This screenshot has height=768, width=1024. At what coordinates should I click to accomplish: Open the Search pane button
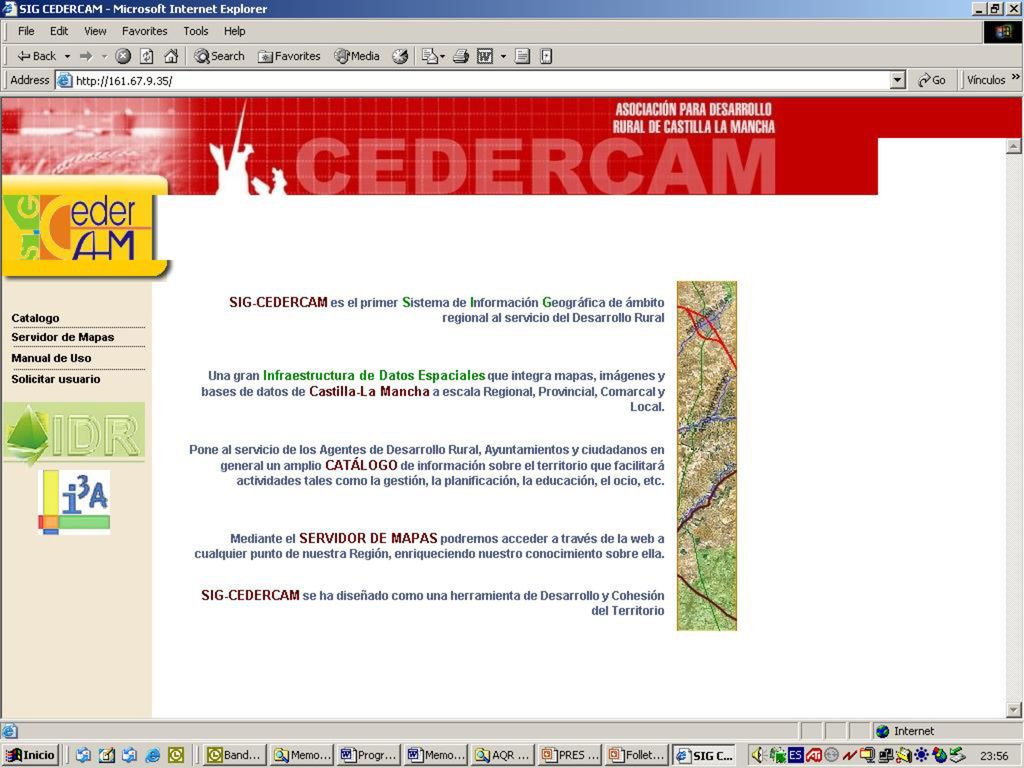[x=219, y=56]
